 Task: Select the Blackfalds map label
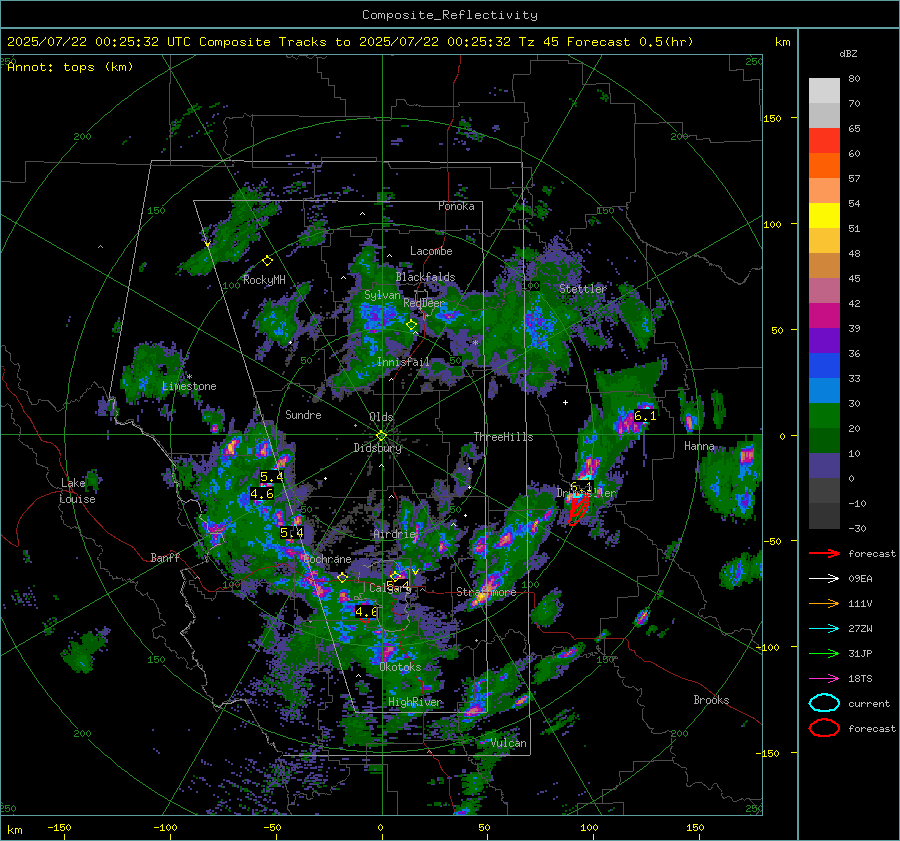coord(425,277)
